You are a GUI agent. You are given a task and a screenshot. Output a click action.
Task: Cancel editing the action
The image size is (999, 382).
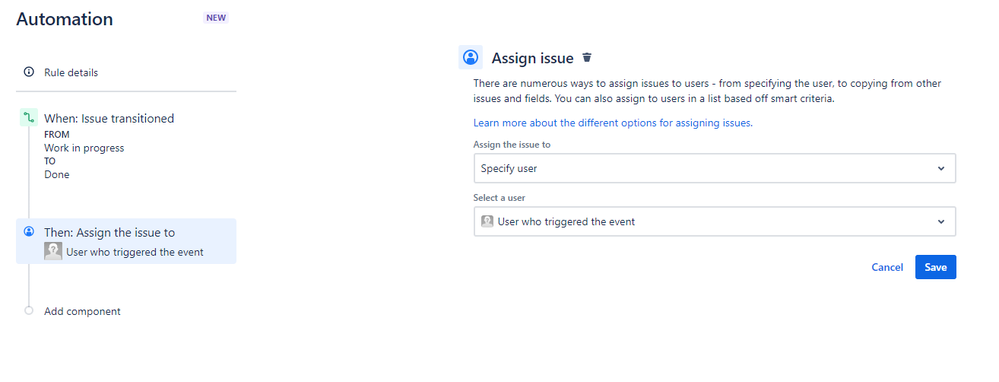point(887,267)
